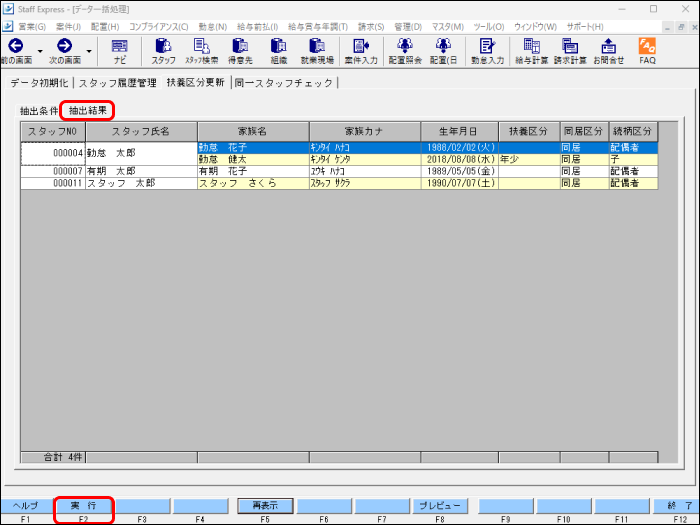Open the スタッフ toolbar icon
The width and height of the screenshot is (700, 525).
click(x=163, y=51)
